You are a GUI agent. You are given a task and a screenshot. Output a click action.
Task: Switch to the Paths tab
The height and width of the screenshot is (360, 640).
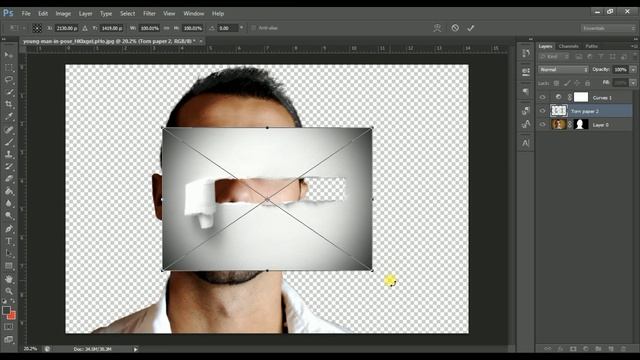pyautogui.click(x=591, y=46)
